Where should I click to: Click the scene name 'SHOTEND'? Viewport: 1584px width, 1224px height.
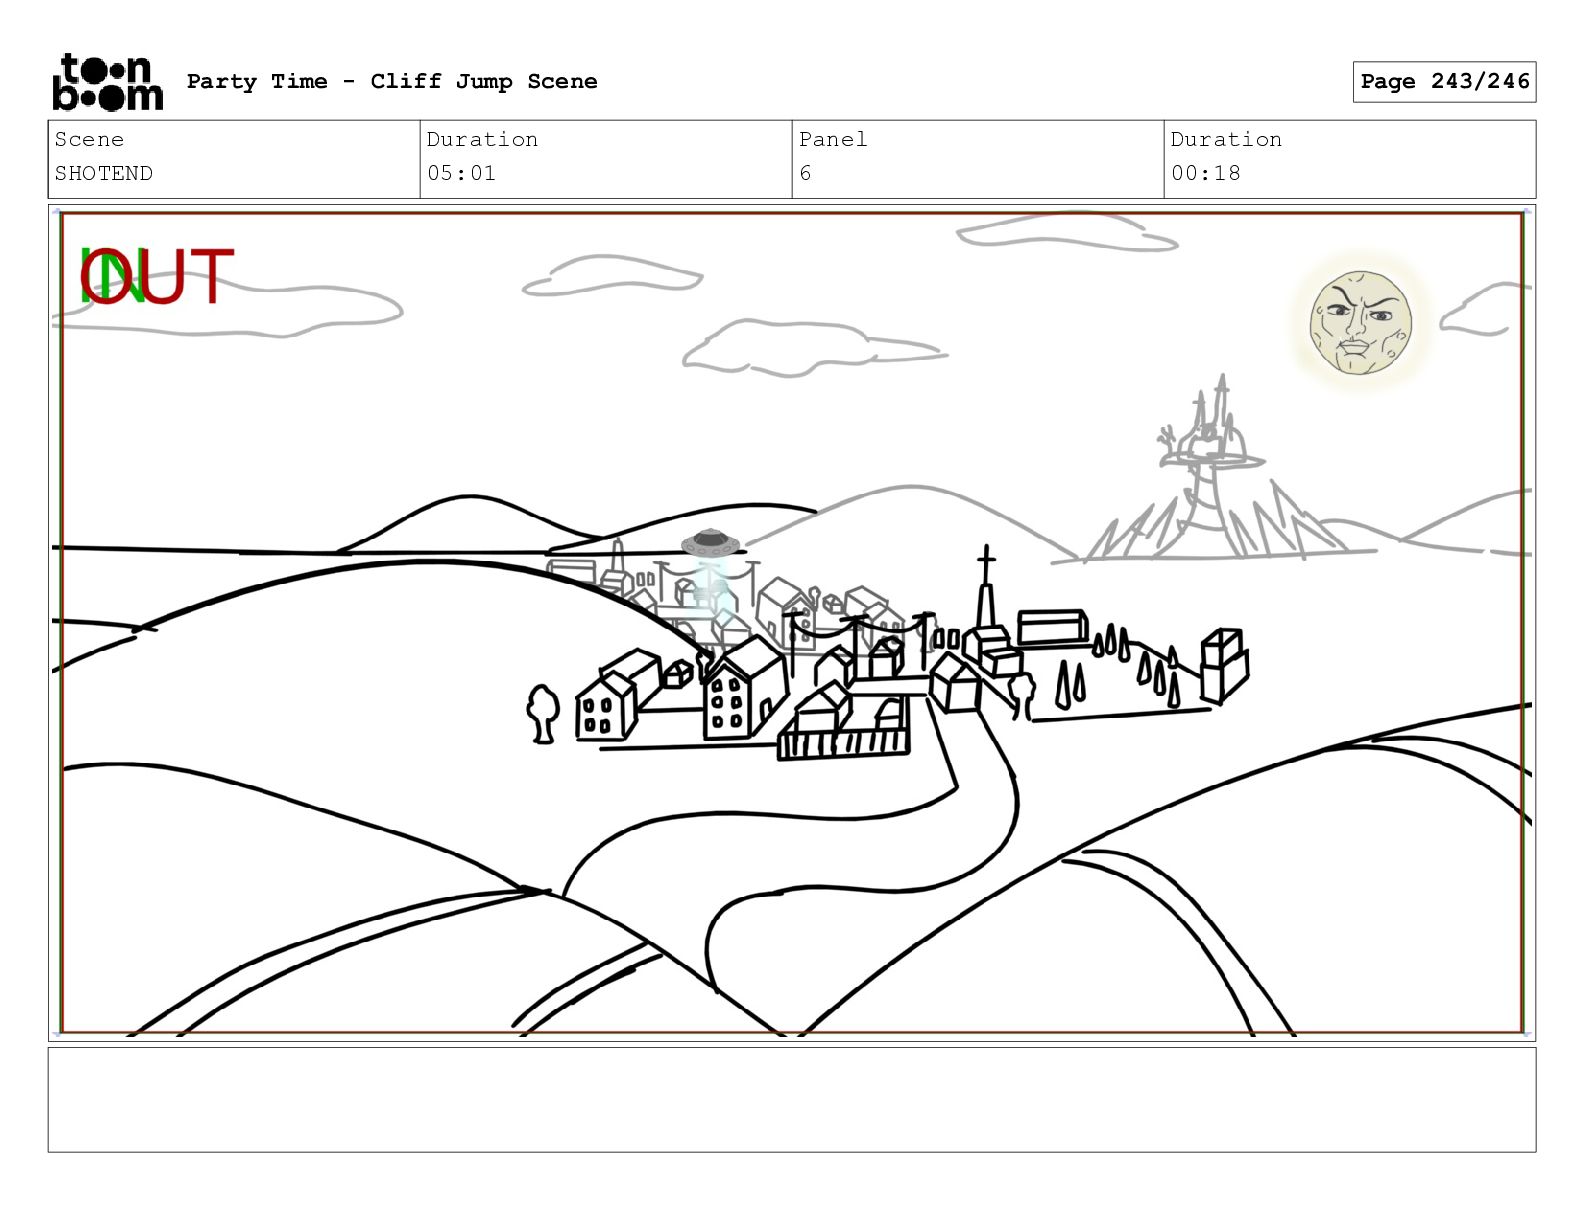(104, 173)
